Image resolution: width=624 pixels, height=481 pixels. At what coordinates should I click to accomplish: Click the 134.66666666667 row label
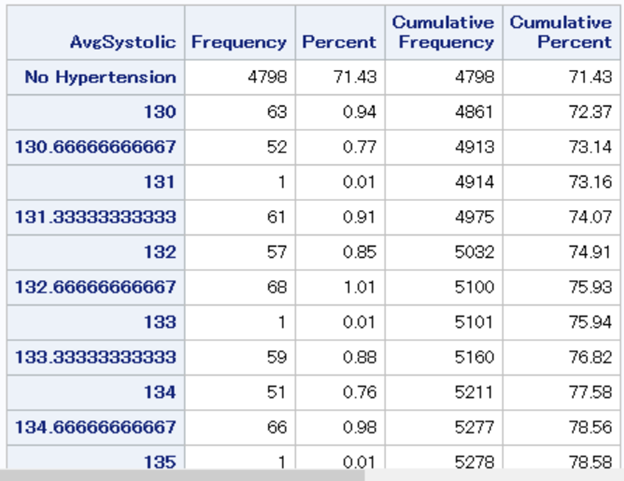pos(96,427)
